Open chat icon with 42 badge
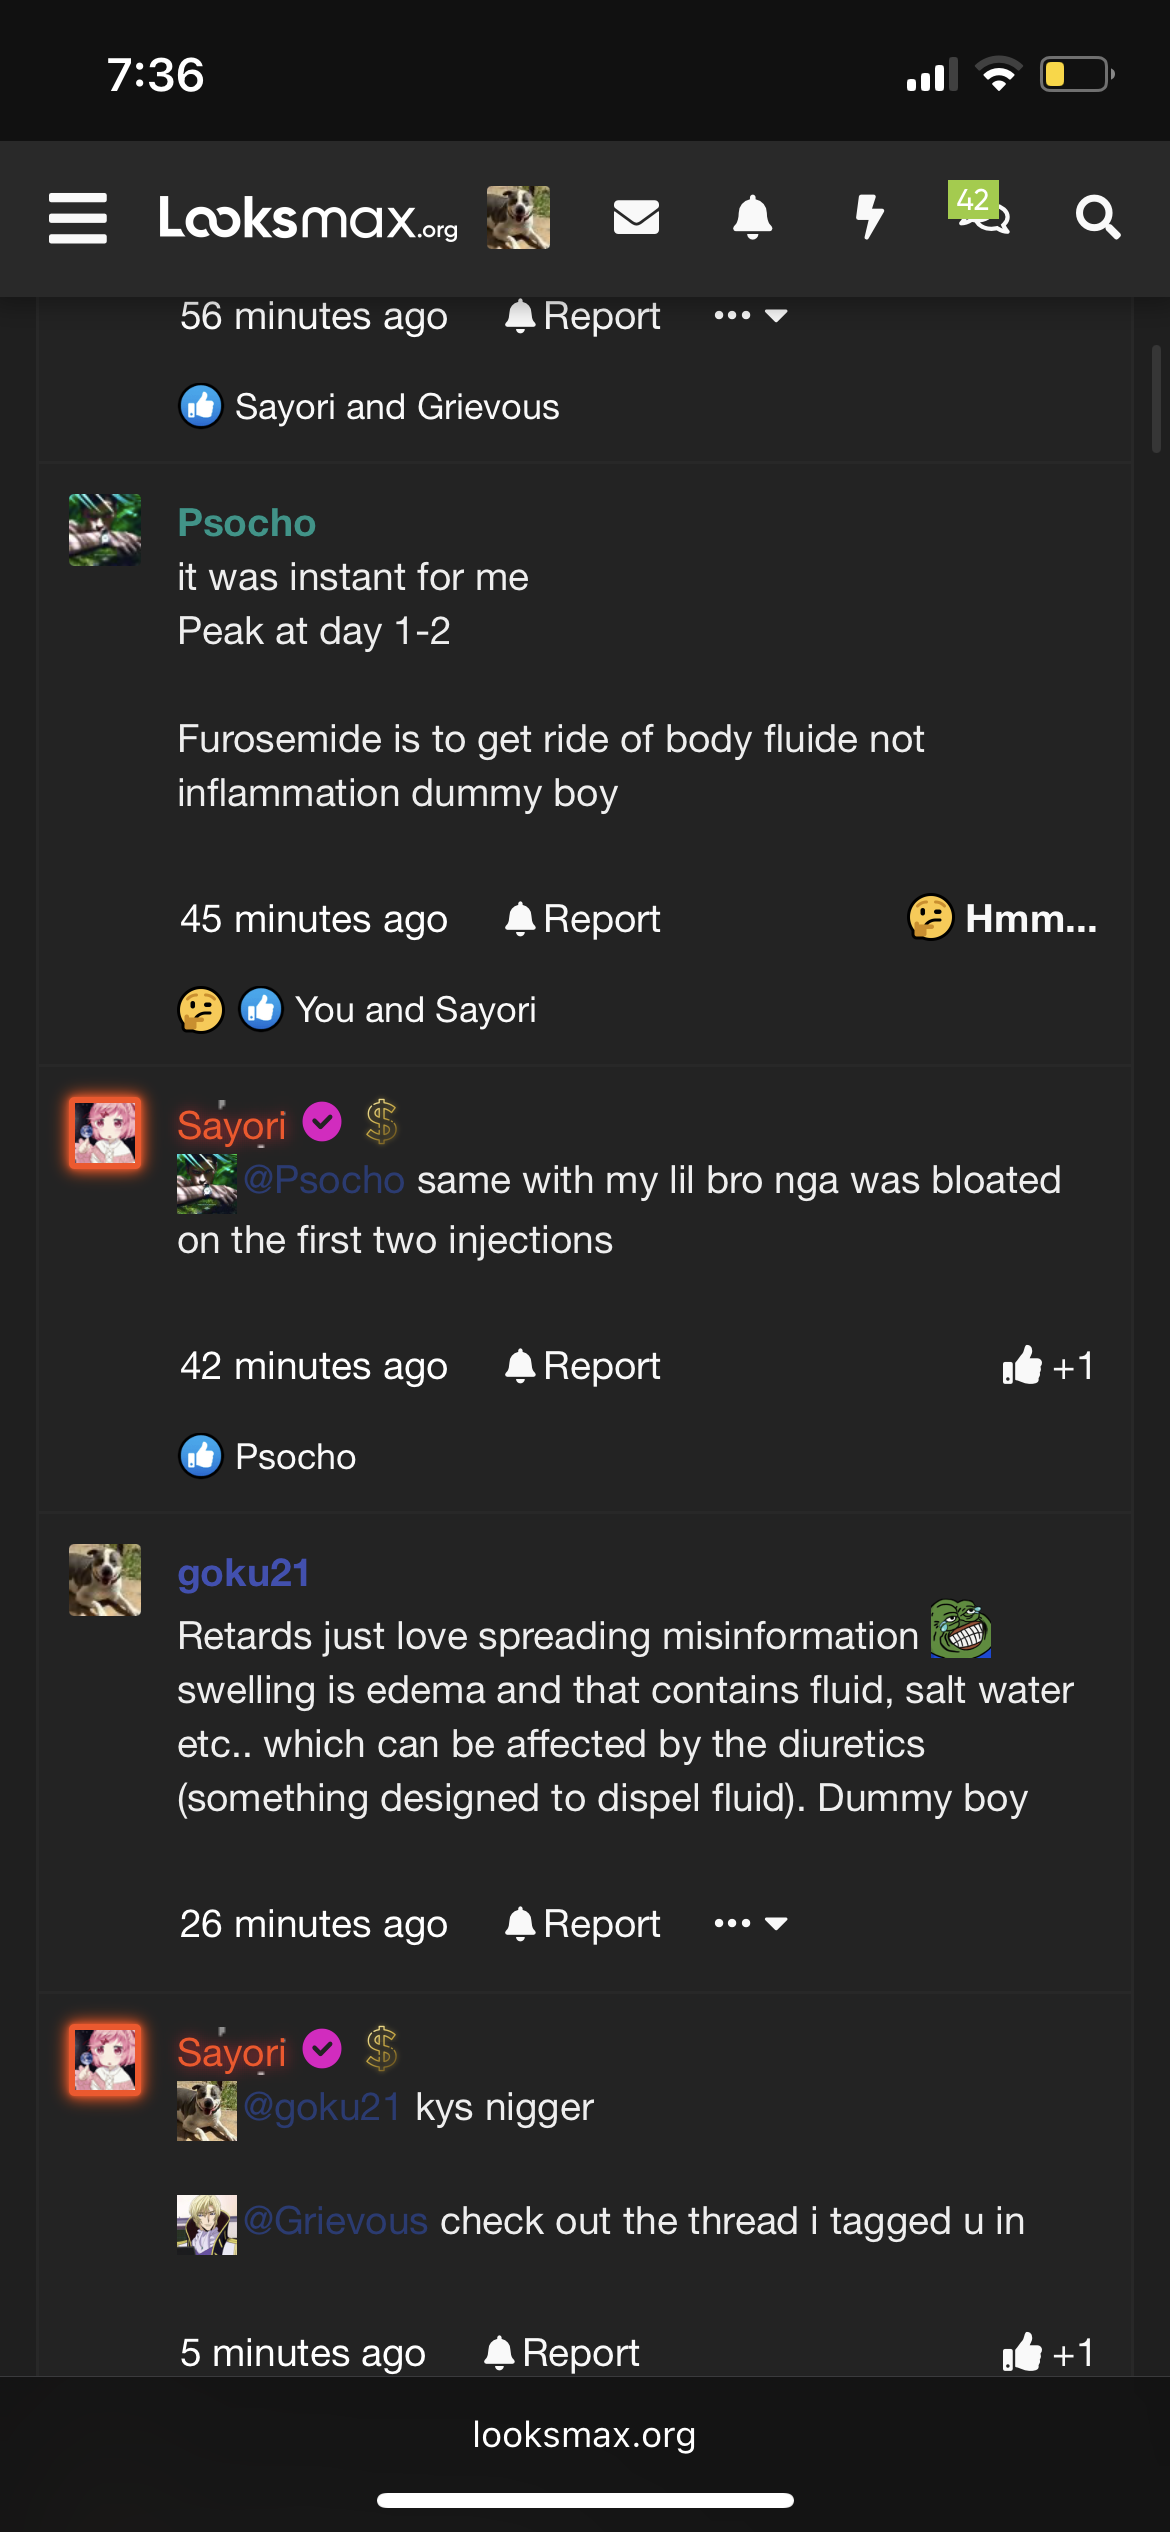Viewport: 1170px width, 2532px height. (x=983, y=212)
